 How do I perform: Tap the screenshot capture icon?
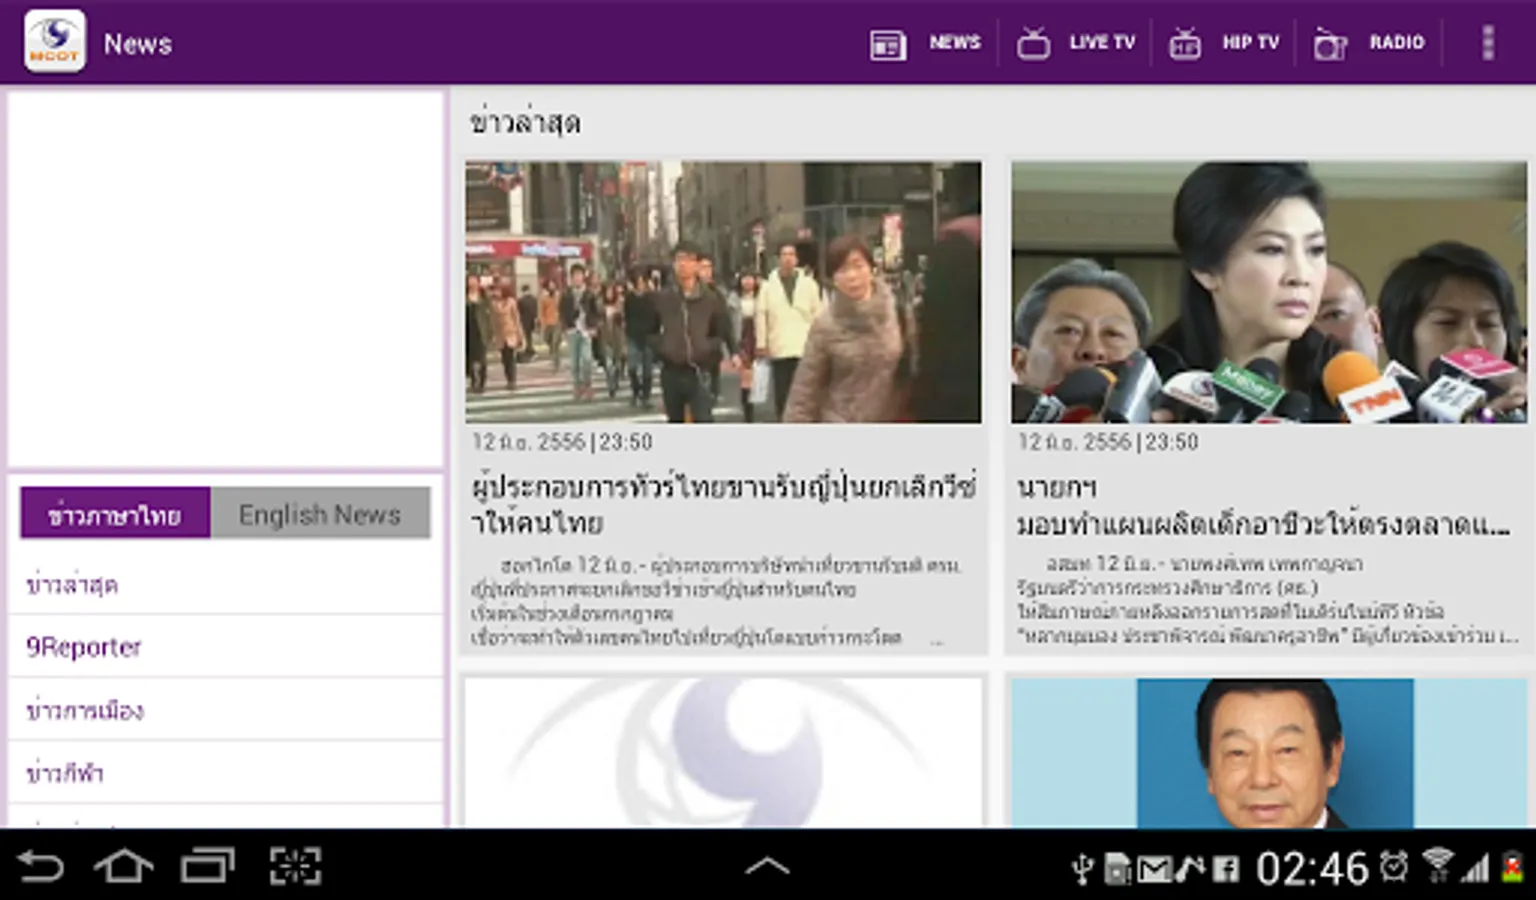tap(295, 866)
